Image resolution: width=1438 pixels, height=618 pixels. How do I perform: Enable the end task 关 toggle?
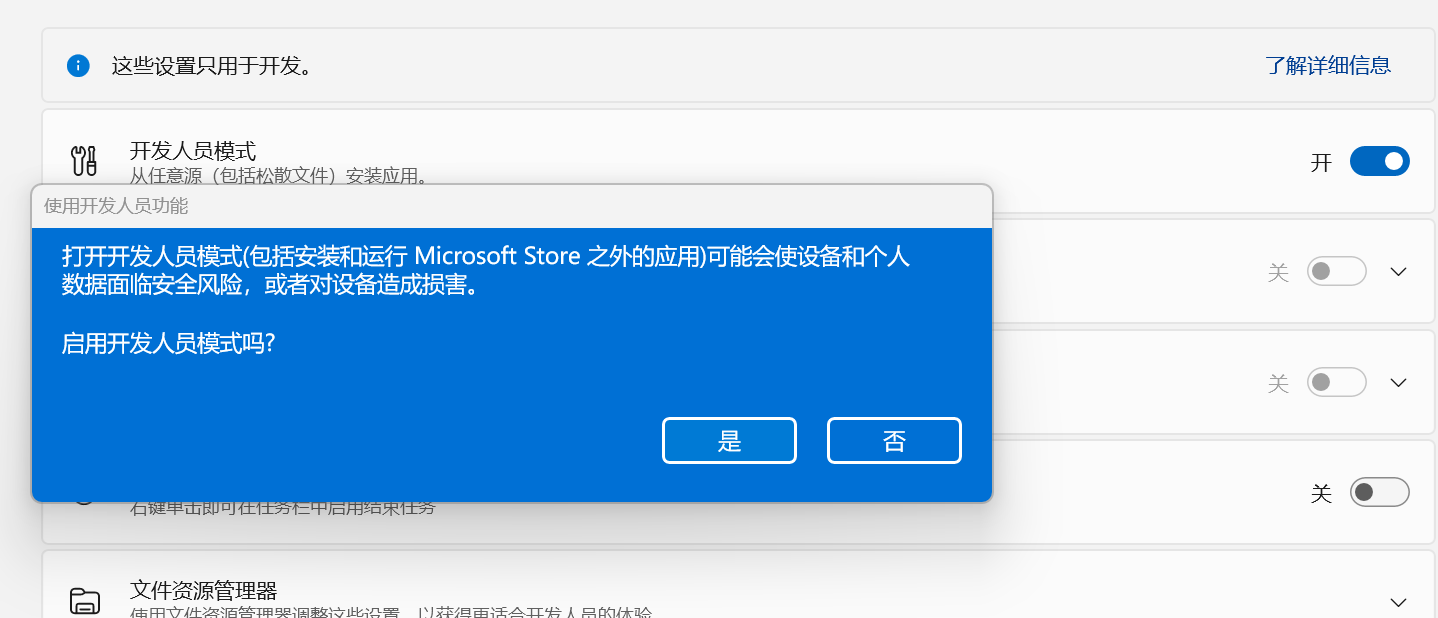[x=1379, y=492]
